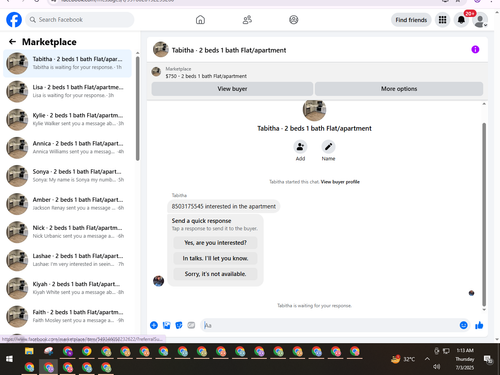The width and height of the screenshot is (500, 375).
Task: Choose a GIF icon in composer
Action: [x=191, y=325]
